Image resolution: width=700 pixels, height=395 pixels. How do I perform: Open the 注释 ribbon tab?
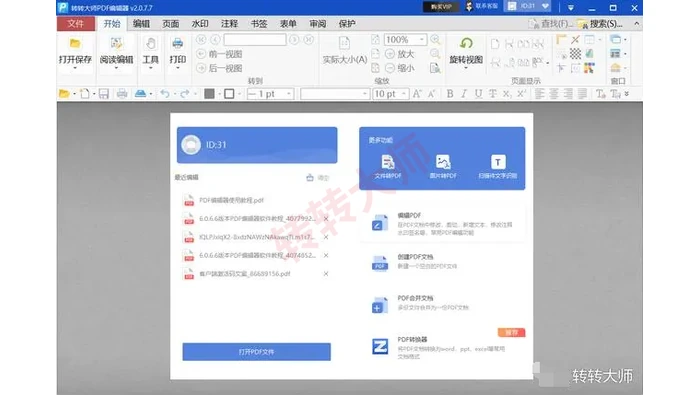(x=229, y=24)
